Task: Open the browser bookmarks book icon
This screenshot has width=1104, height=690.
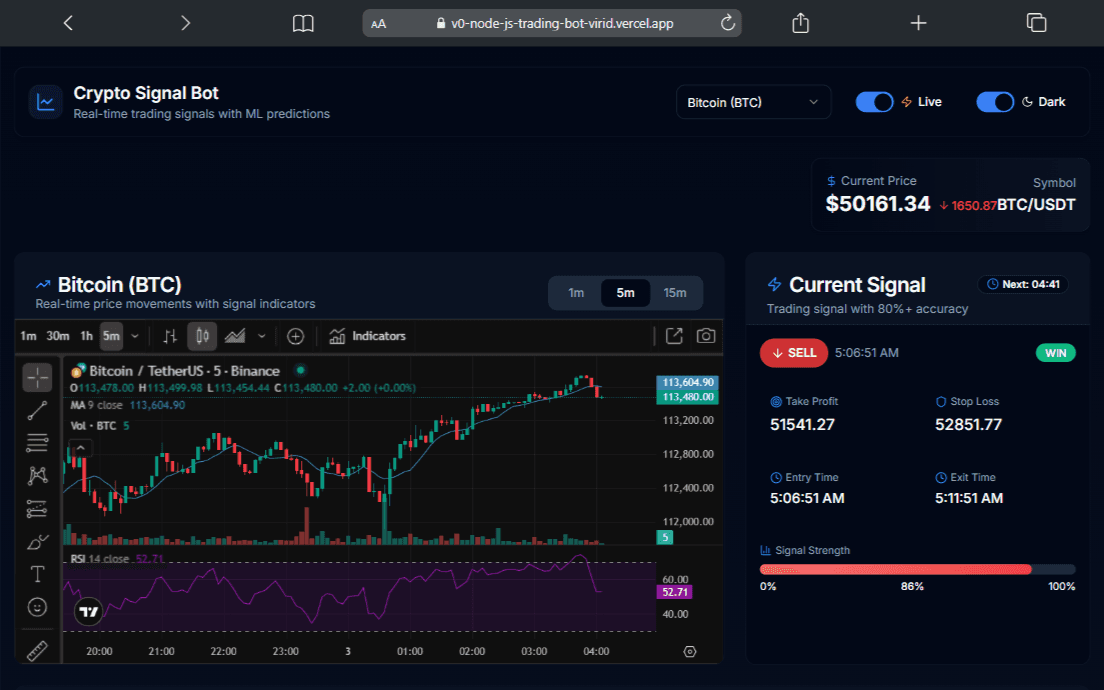Action: pos(303,23)
